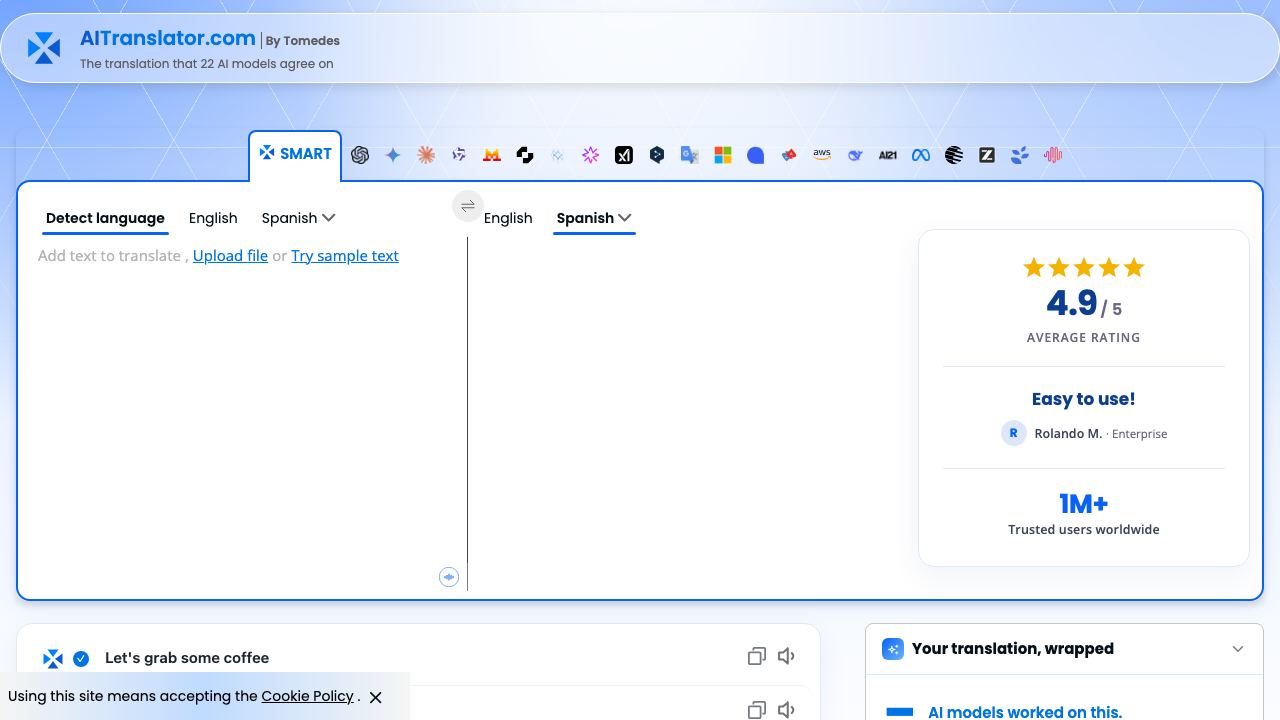Dismiss the cookie notice
Image resolution: width=1280 pixels, height=720 pixels.
(x=376, y=697)
